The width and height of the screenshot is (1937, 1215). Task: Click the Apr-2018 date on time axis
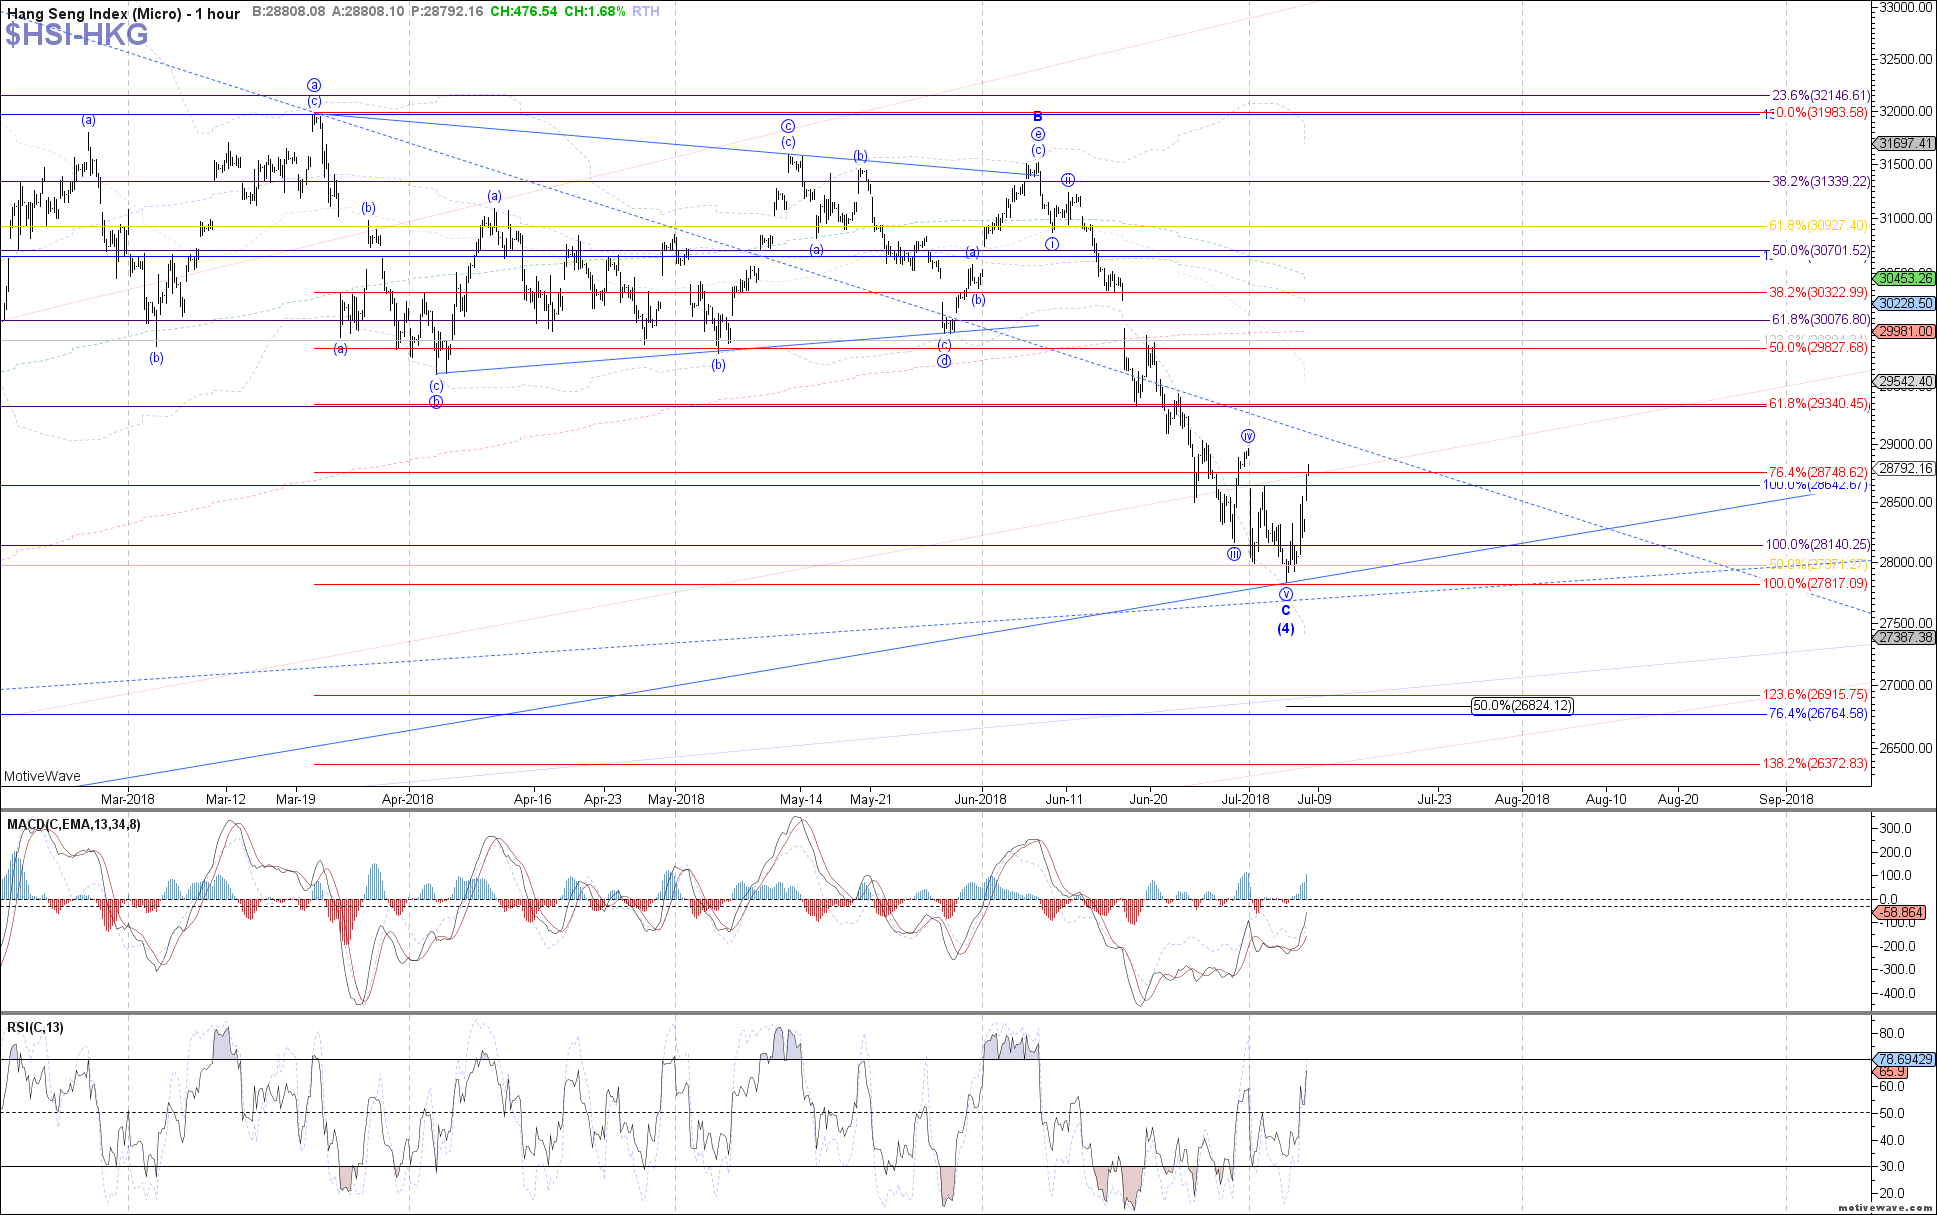pyautogui.click(x=408, y=799)
